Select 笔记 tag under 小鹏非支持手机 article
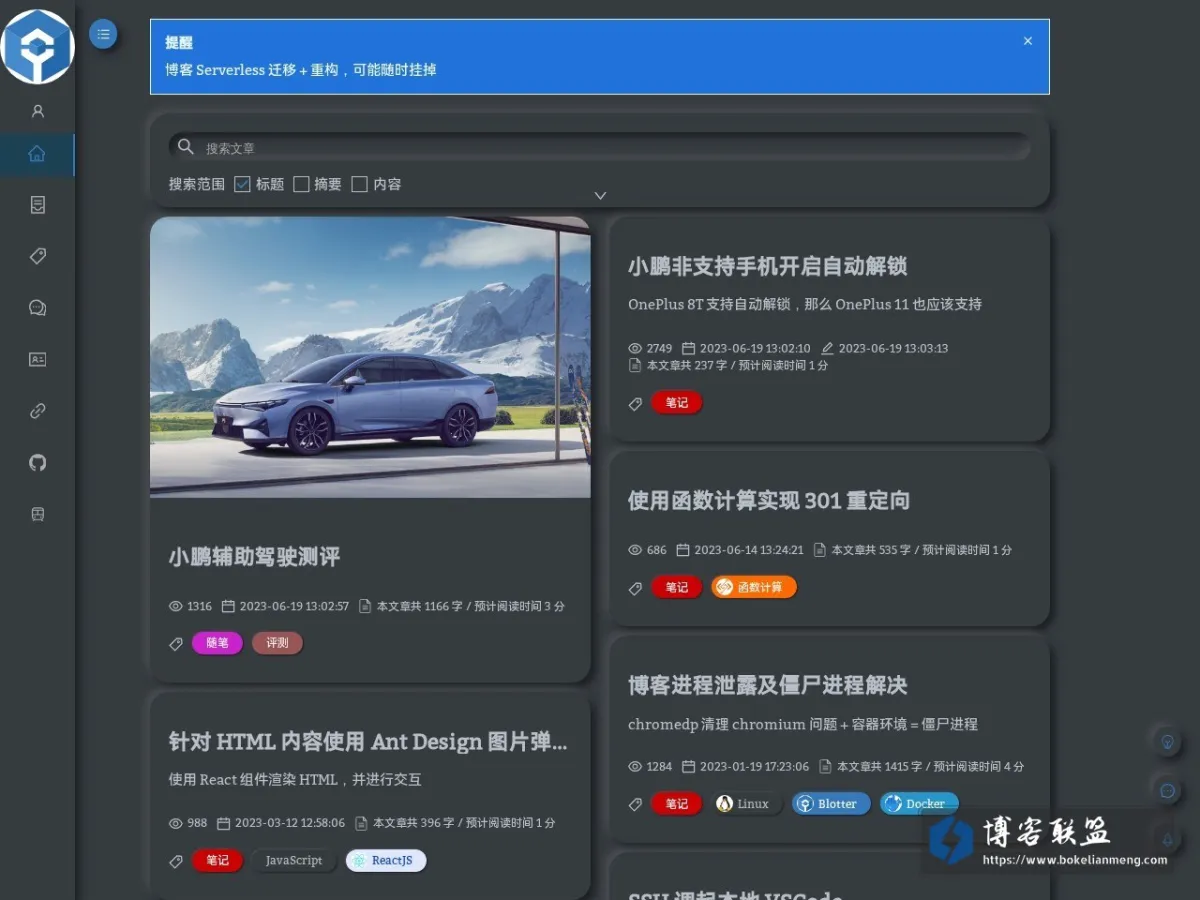This screenshot has width=1200, height=900. pyautogui.click(x=677, y=403)
